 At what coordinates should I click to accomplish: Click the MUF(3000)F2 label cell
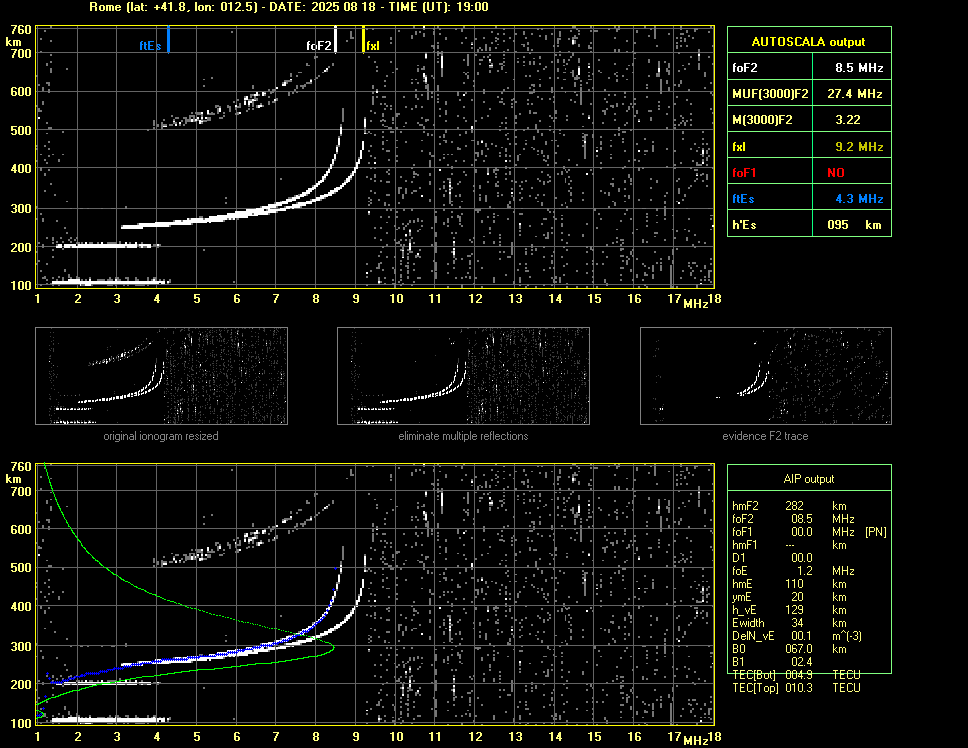[x=770, y=94]
